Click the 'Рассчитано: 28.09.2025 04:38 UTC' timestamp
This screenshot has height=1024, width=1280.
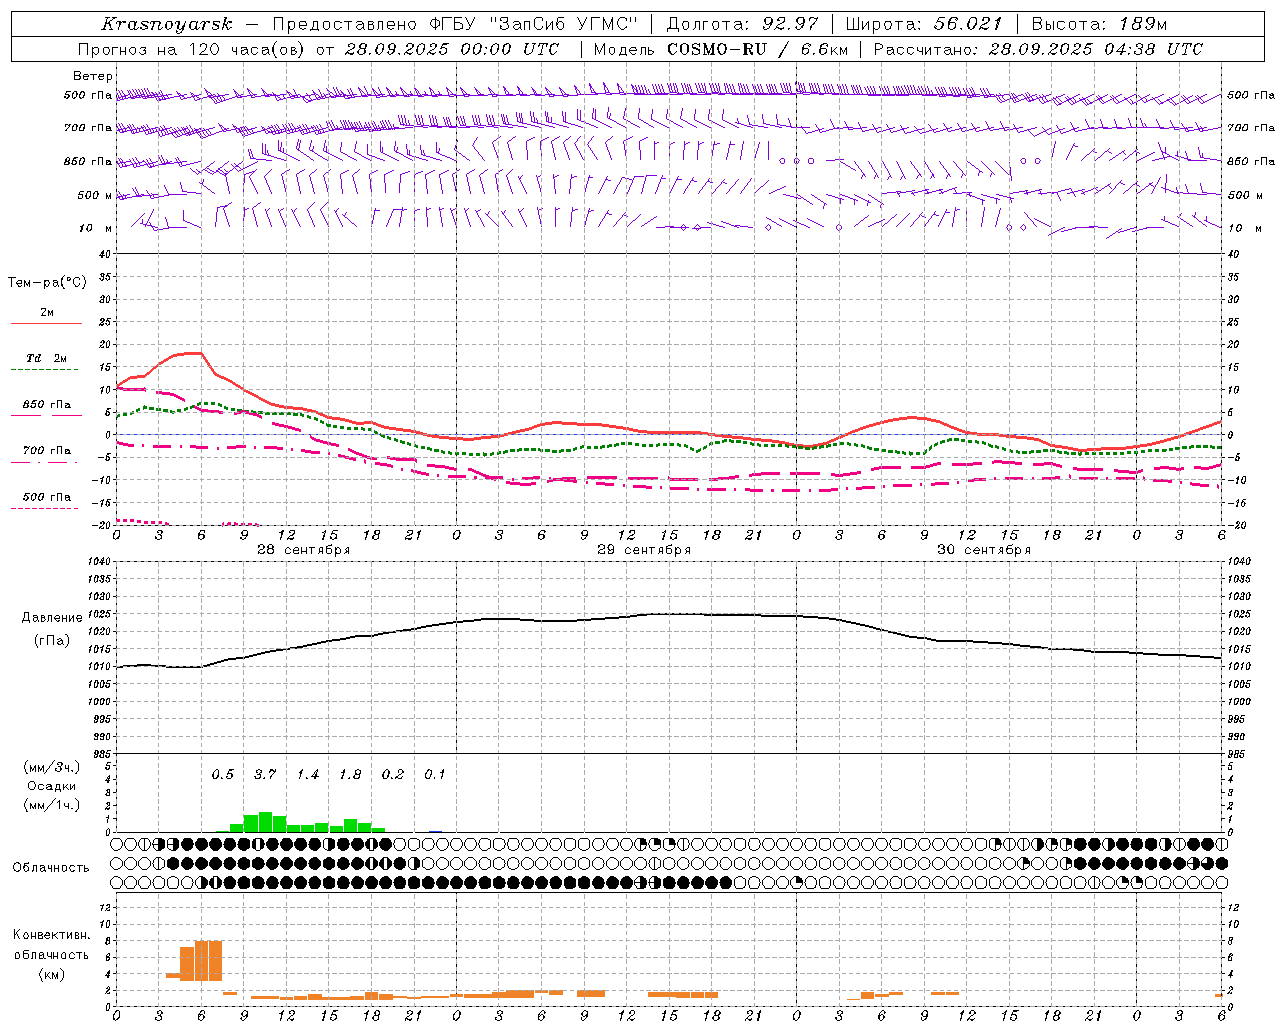(x=1038, y=49)
